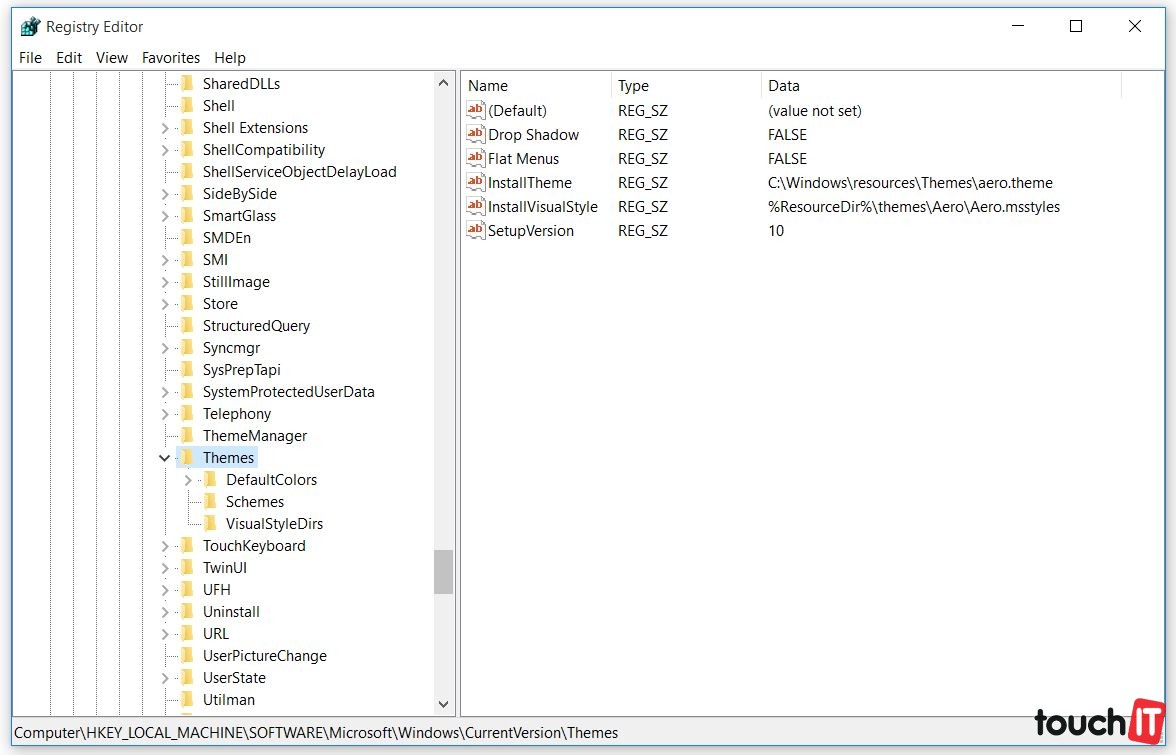Image resolution: width=1176 pixels, height=755 pixels.
Task: Click the InstallVisualStyle value icon
Action: pyautogui.click(x=476, y=207)
